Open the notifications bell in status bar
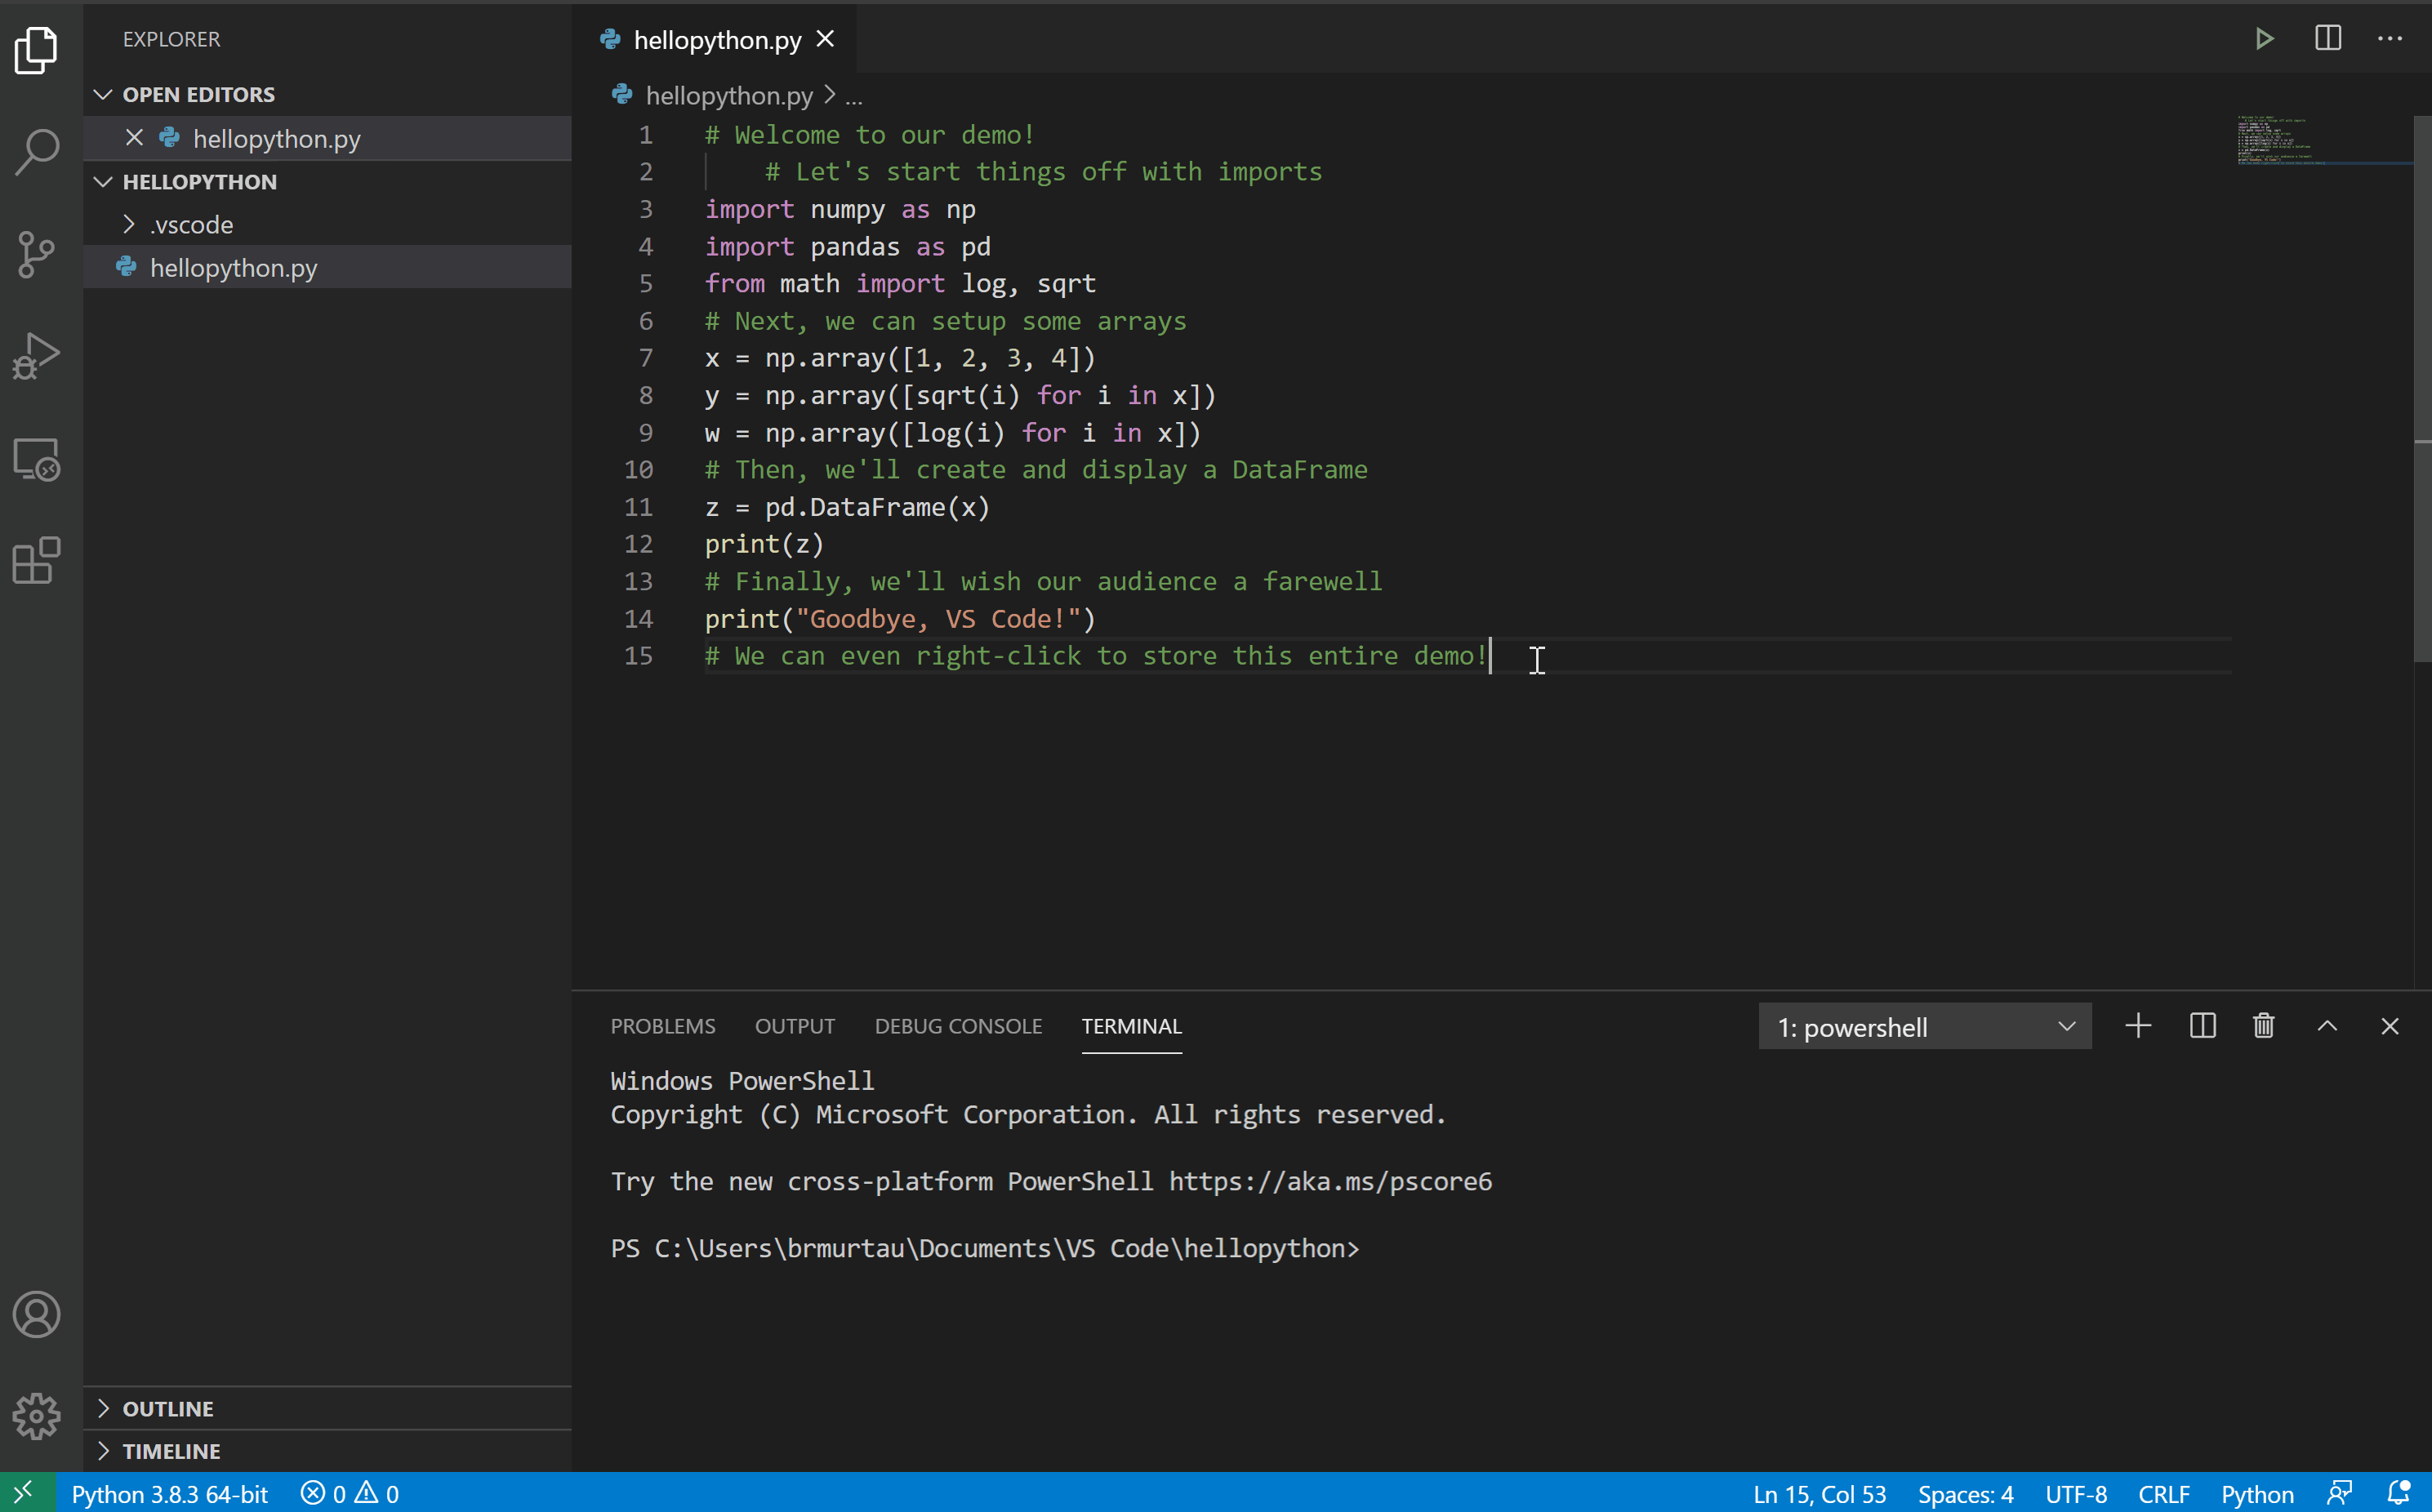Image resolution: width=2432 pixels, height=1512 pixels. 2398,1493
